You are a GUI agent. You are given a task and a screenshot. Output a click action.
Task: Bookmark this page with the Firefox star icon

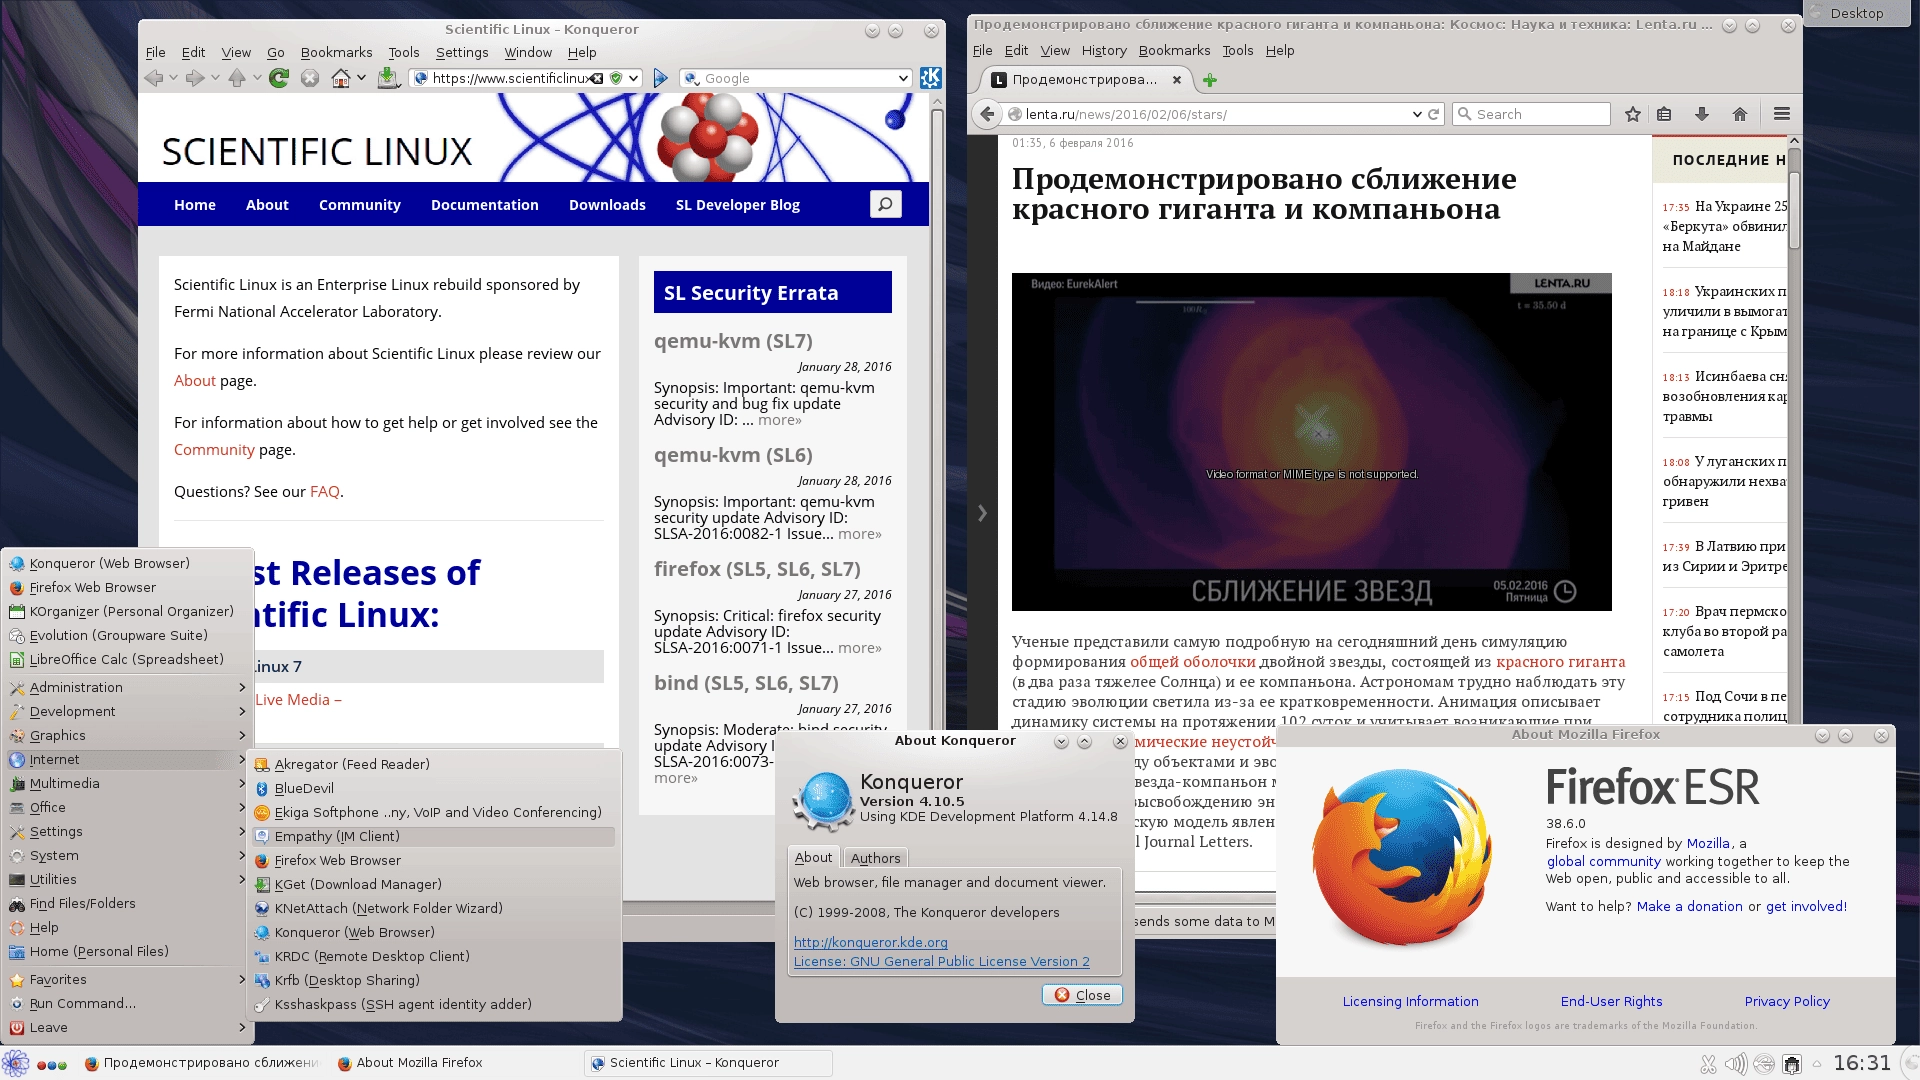point(1633,114)
